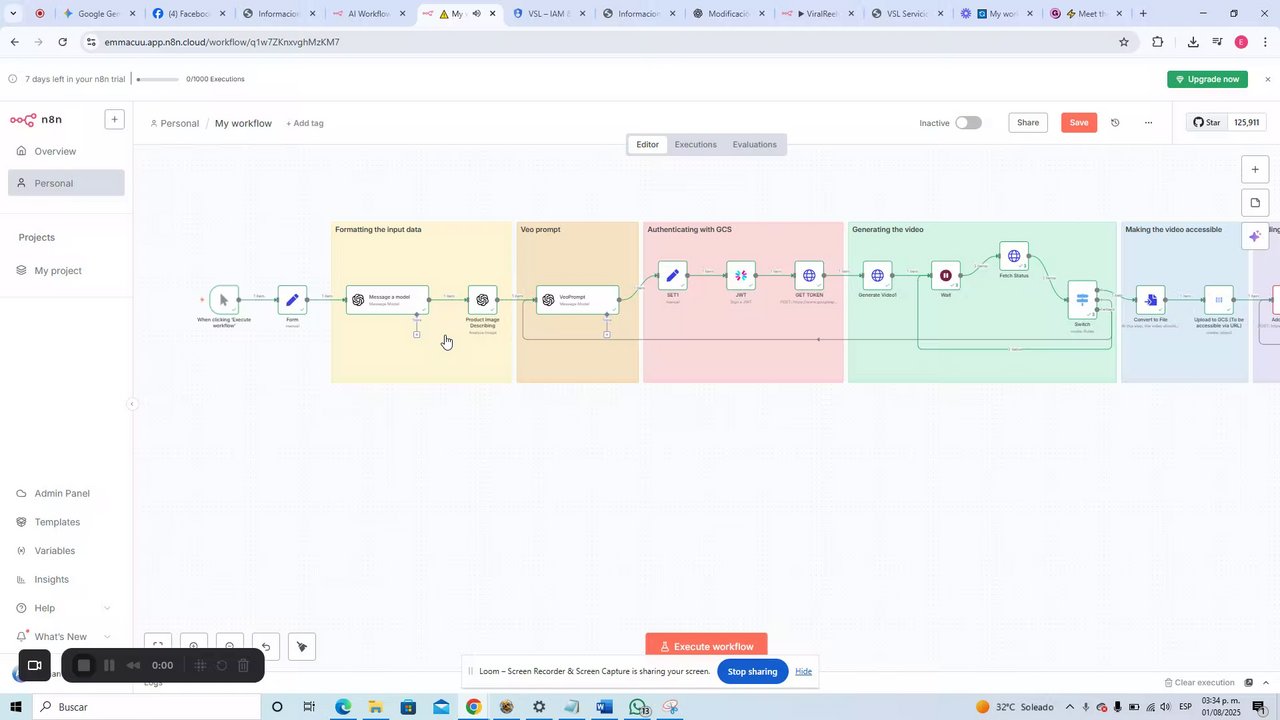Click the Share button
This screenshot has height=720, width=1280.
pyautogui.click(x=1028, y=123)
